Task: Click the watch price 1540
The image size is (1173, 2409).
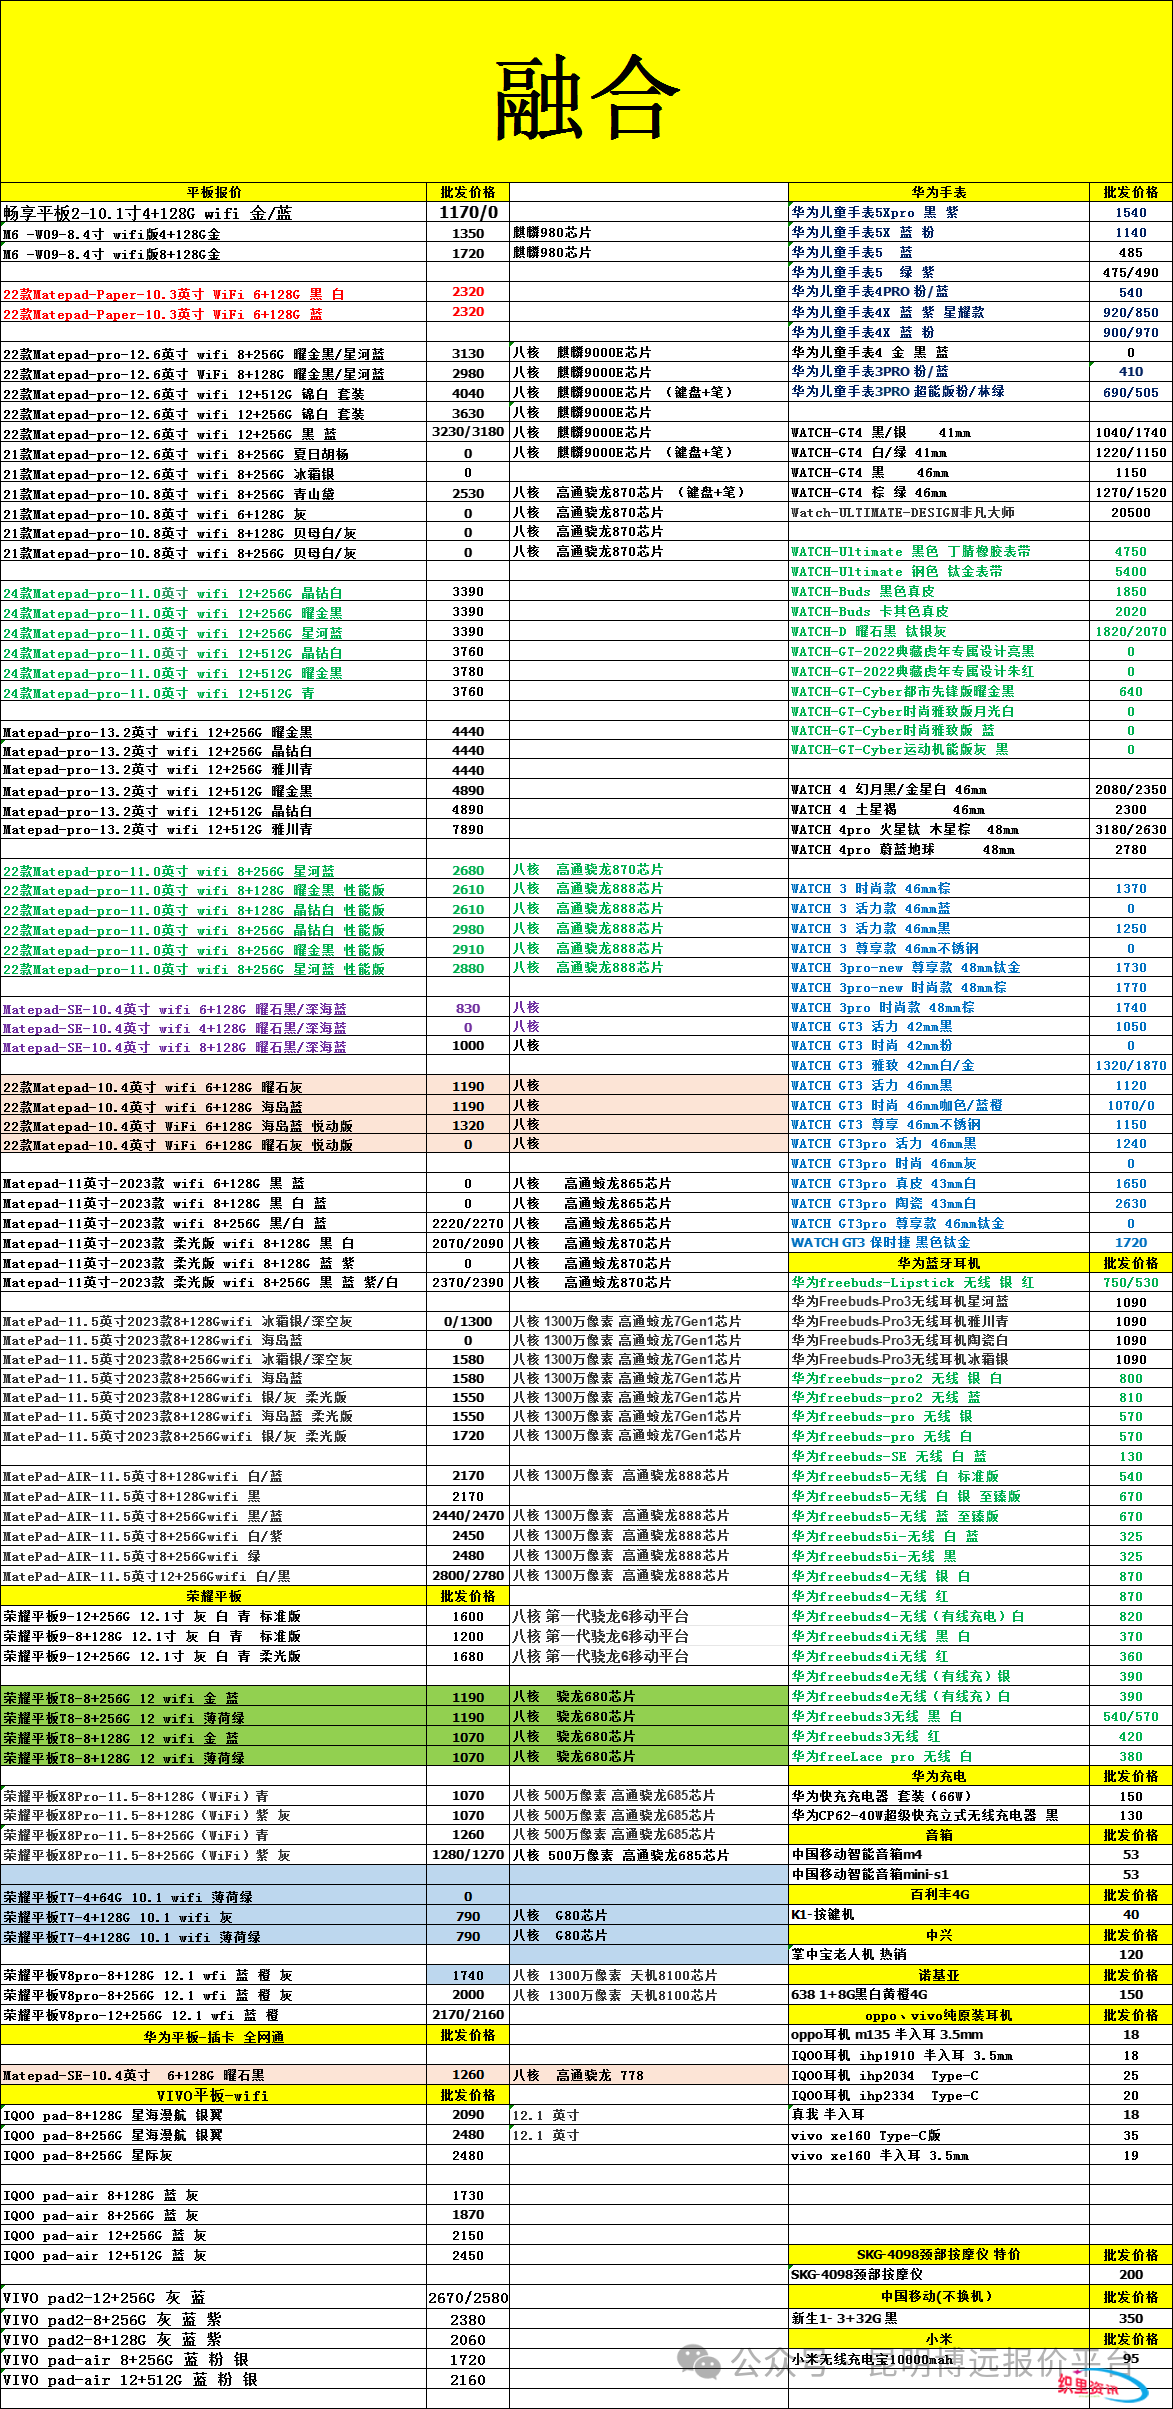Action: pos(1131,212)
